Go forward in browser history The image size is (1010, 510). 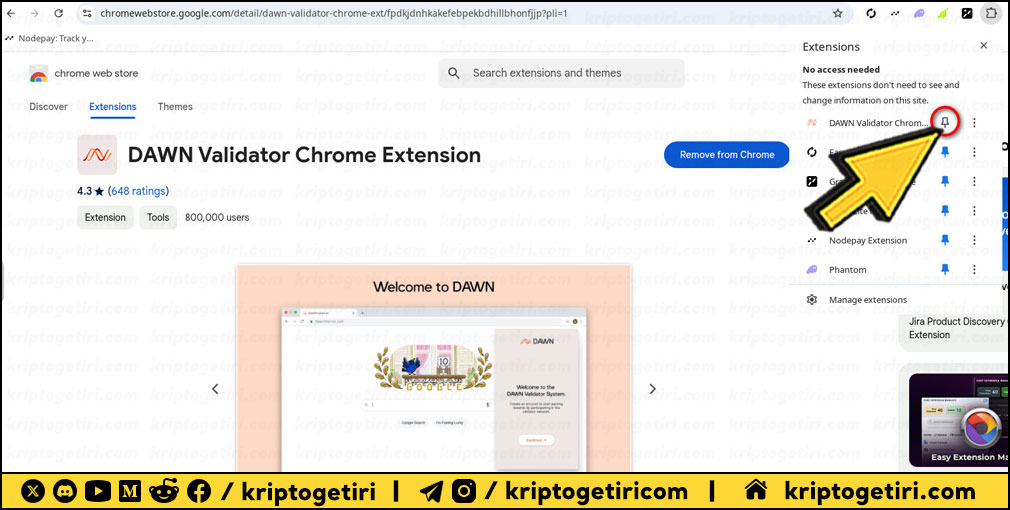pos(34,13)
